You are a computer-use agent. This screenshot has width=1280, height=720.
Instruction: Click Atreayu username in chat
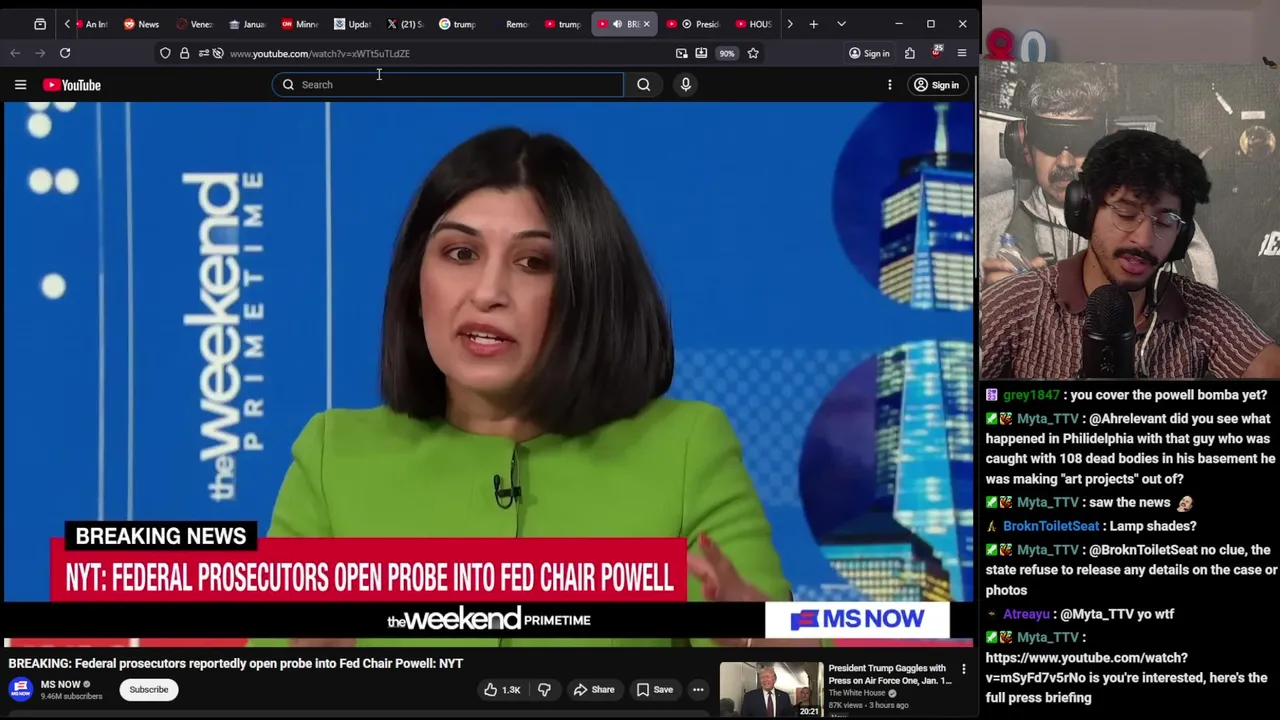[x=1026, y=614]
